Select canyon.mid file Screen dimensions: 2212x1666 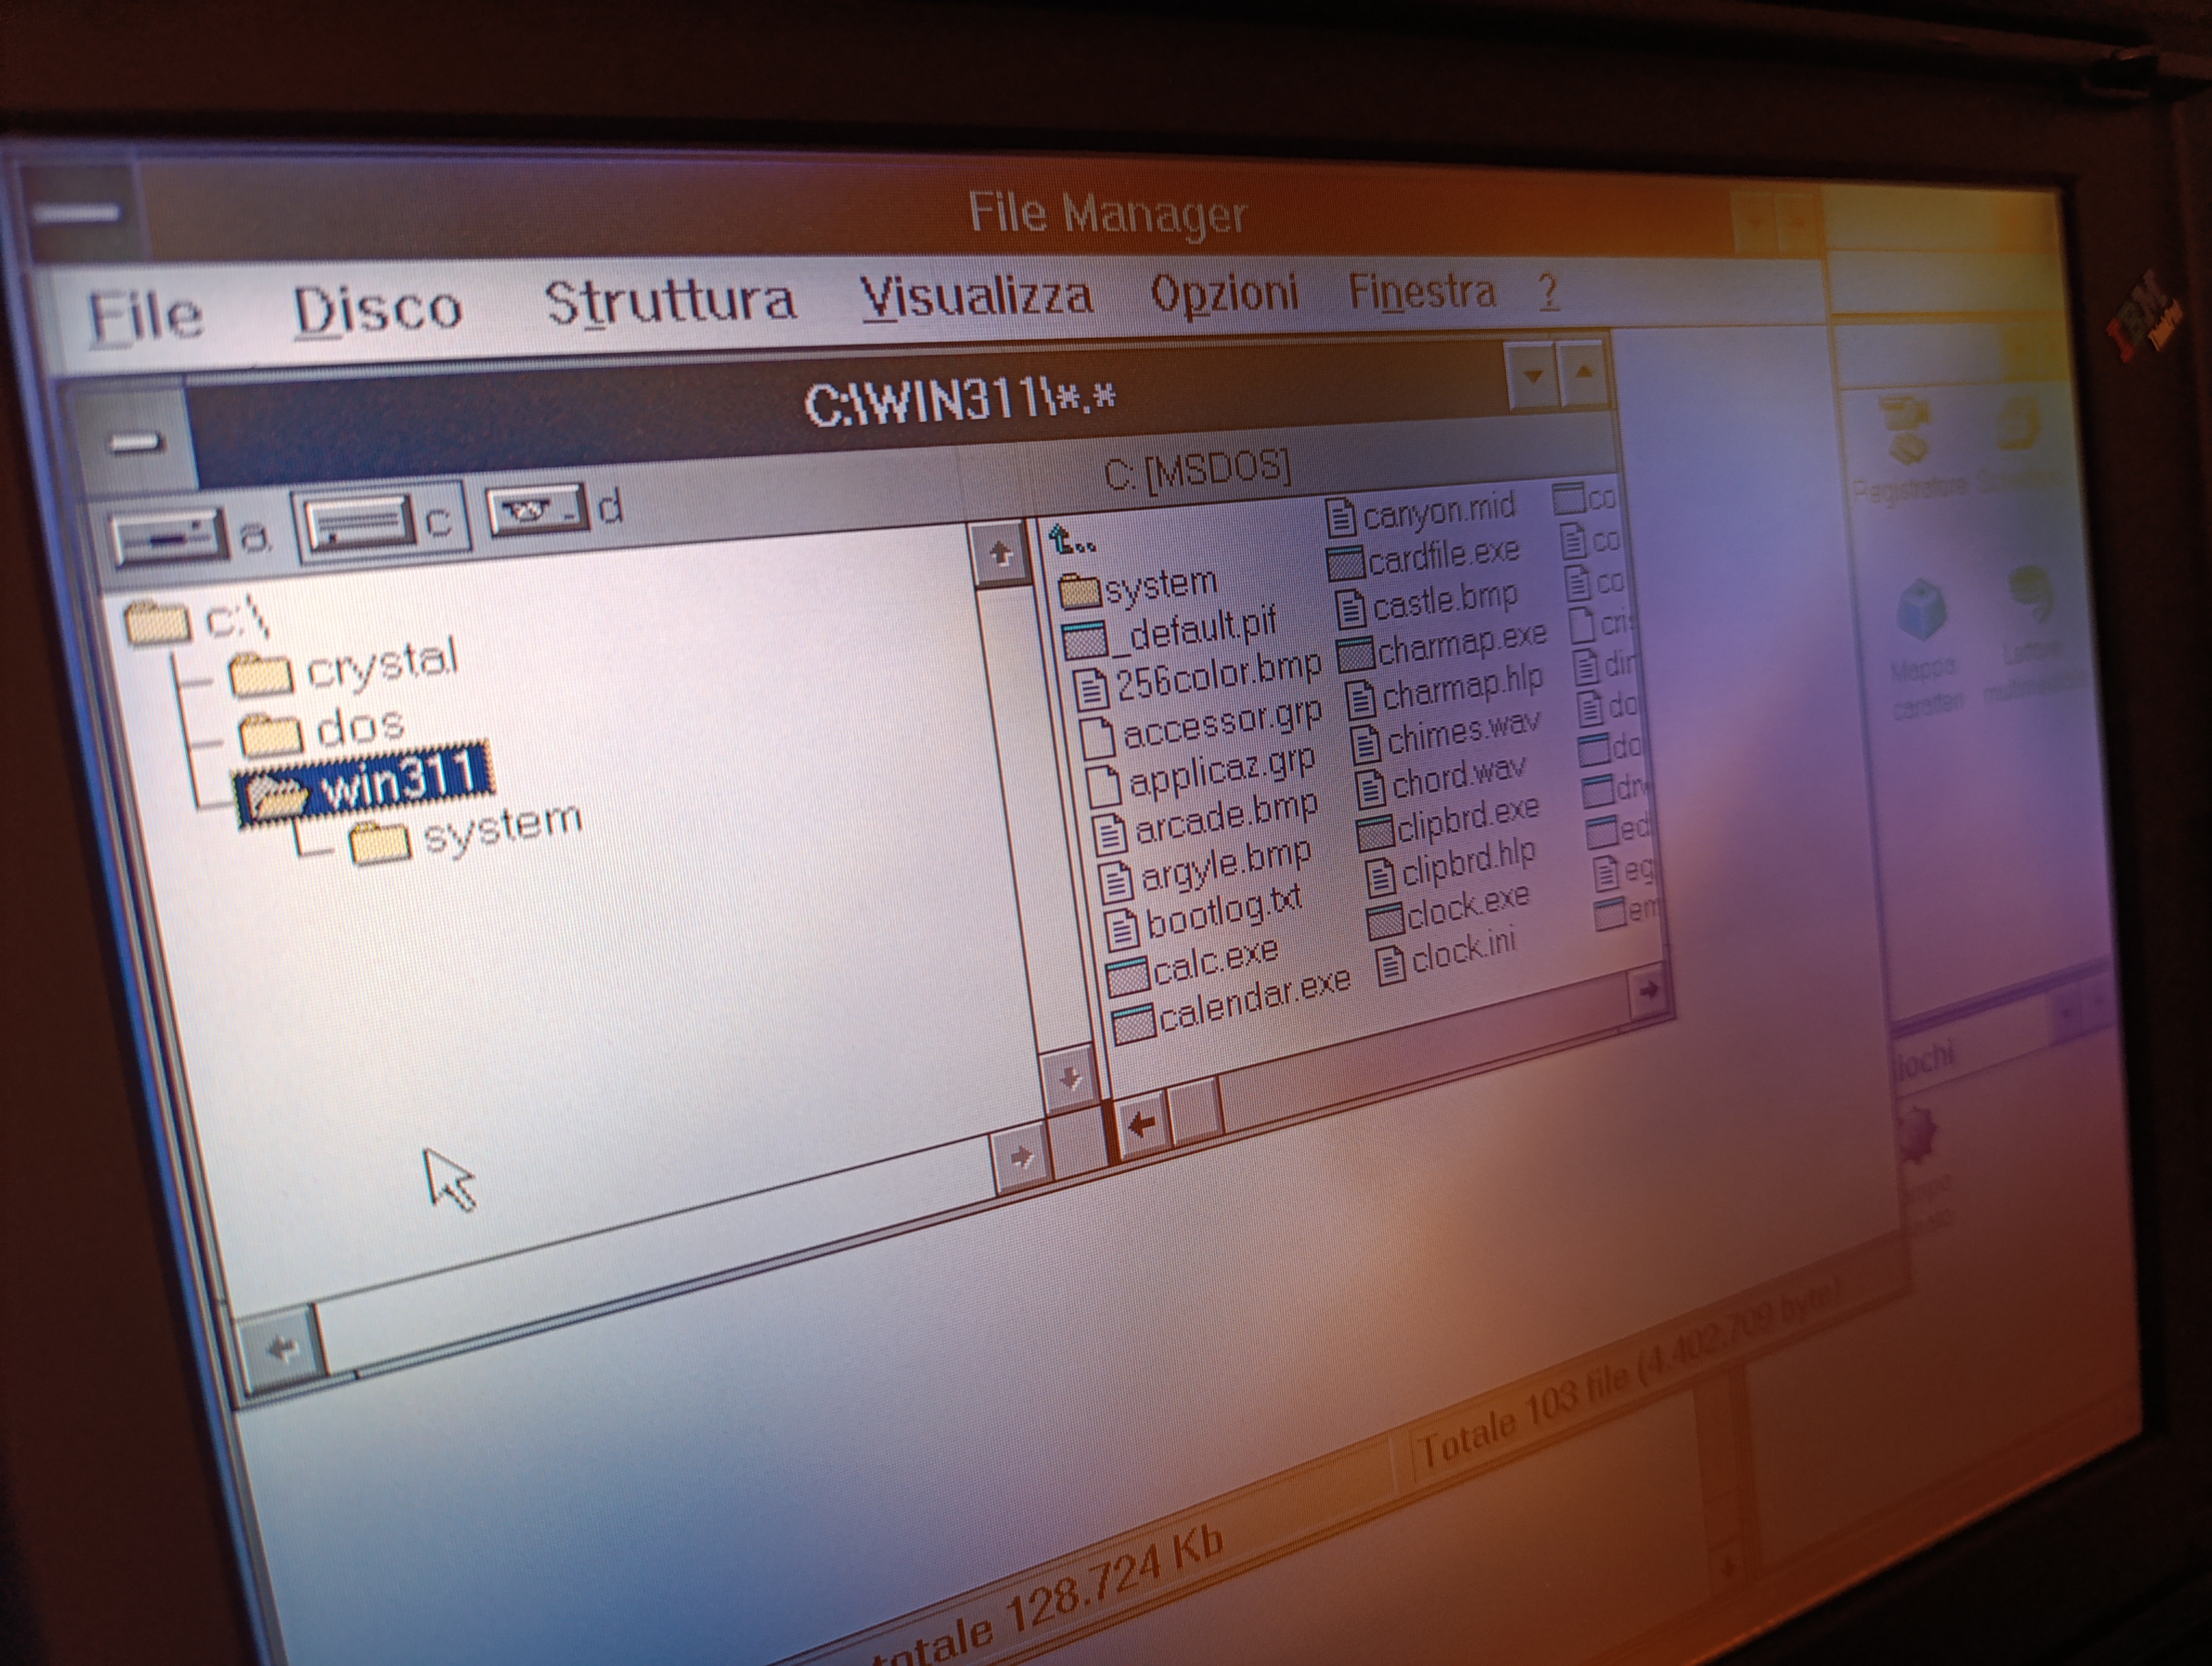click(x=1421, y=513)
